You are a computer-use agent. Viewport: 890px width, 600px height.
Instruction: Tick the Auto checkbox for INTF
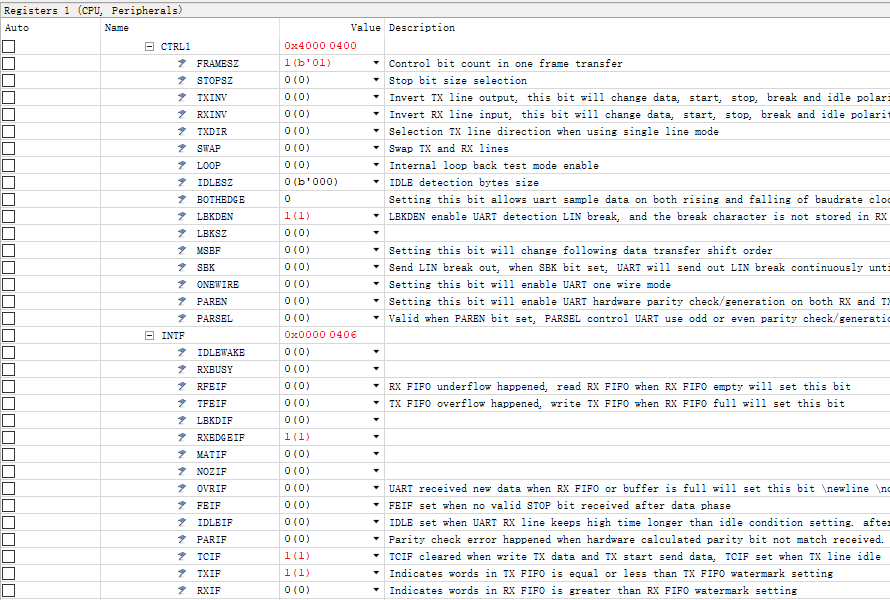[9, 335]
